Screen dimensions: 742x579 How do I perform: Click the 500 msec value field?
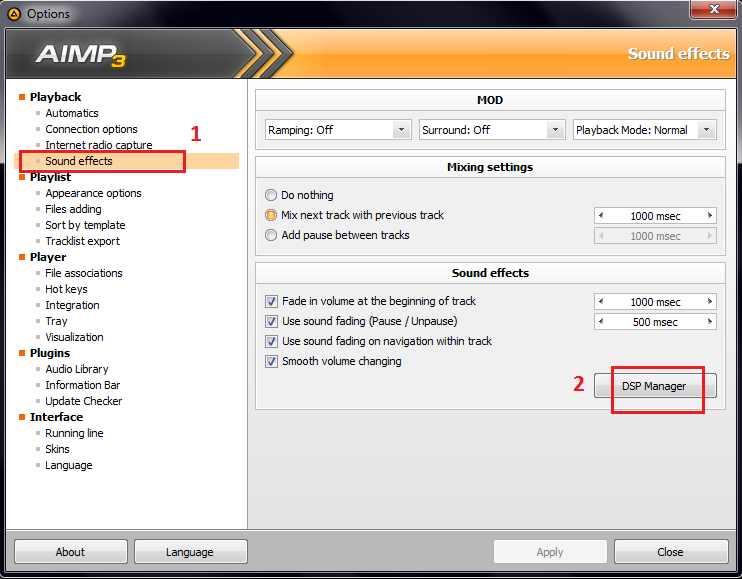[655, 322]
